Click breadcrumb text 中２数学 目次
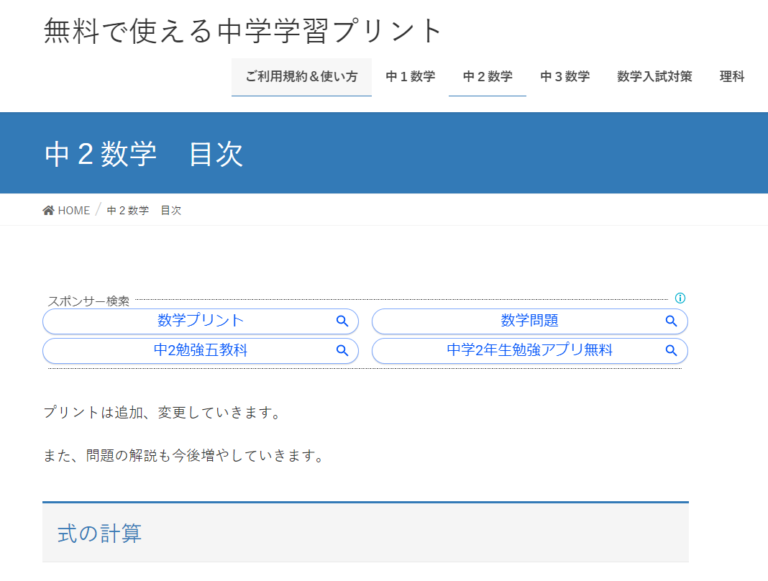The width and height of the screenshot is (768, 581). (x=144, y=211)
